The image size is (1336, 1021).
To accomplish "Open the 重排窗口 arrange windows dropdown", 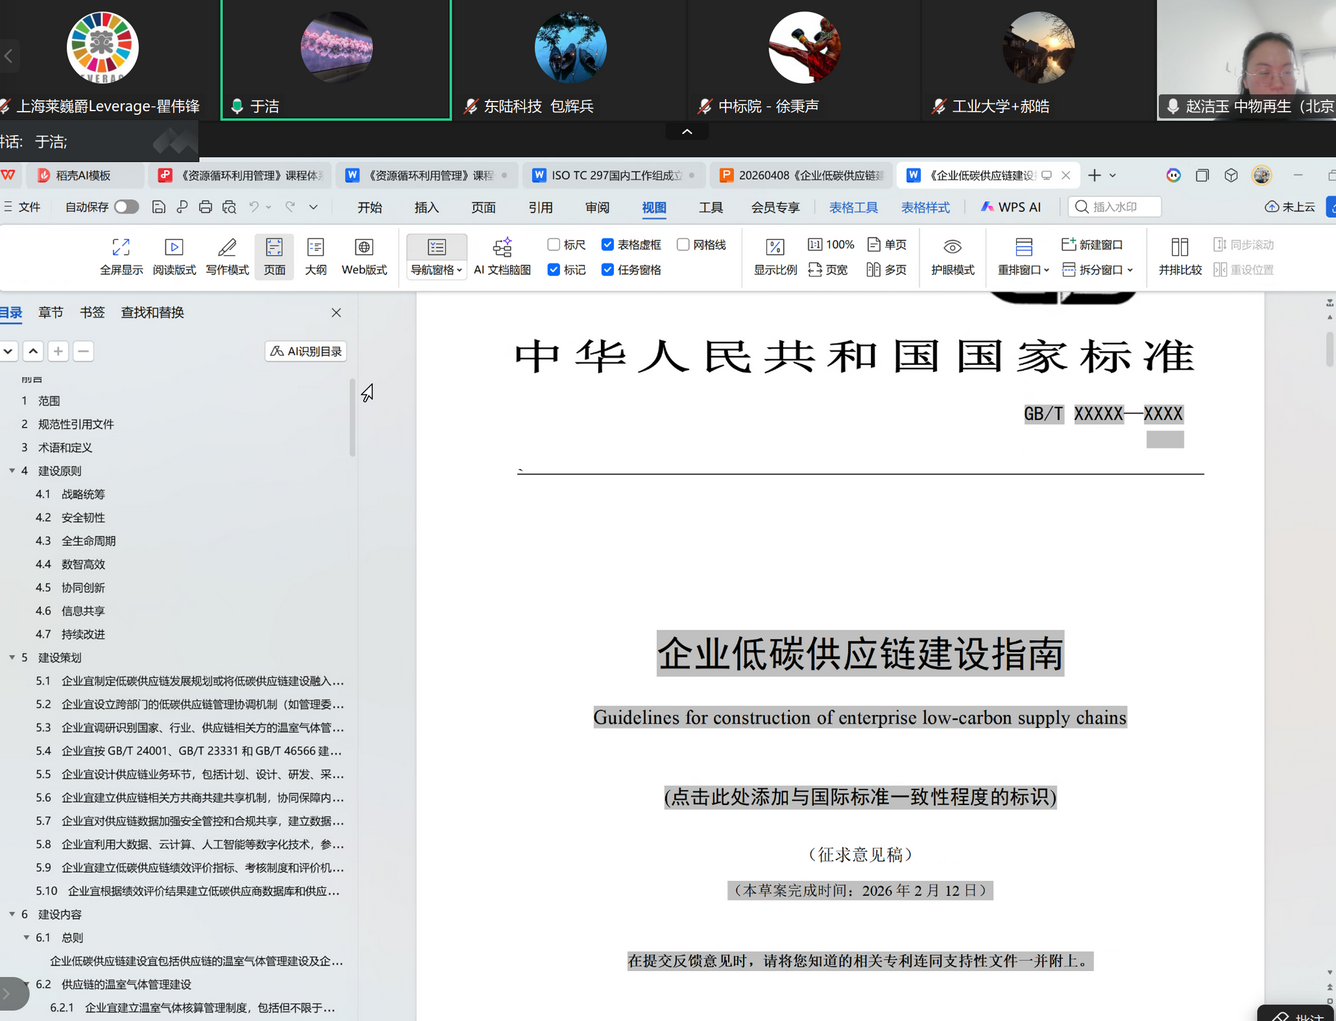I will click(x=1022, y=269).
